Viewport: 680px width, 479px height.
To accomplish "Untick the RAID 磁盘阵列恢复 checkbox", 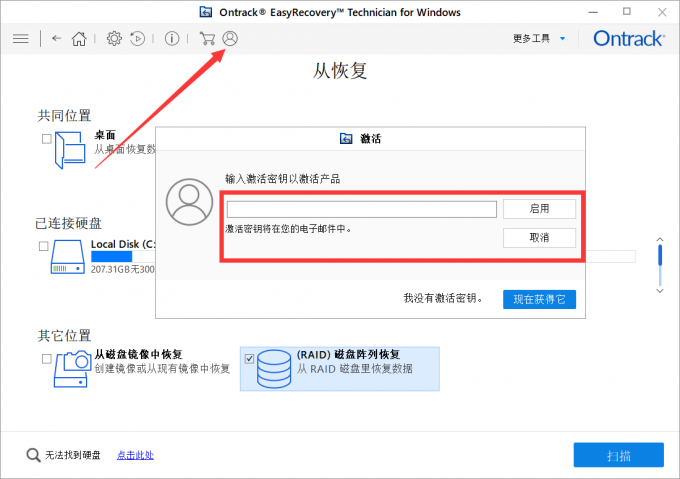I will (x=249, y=359).
